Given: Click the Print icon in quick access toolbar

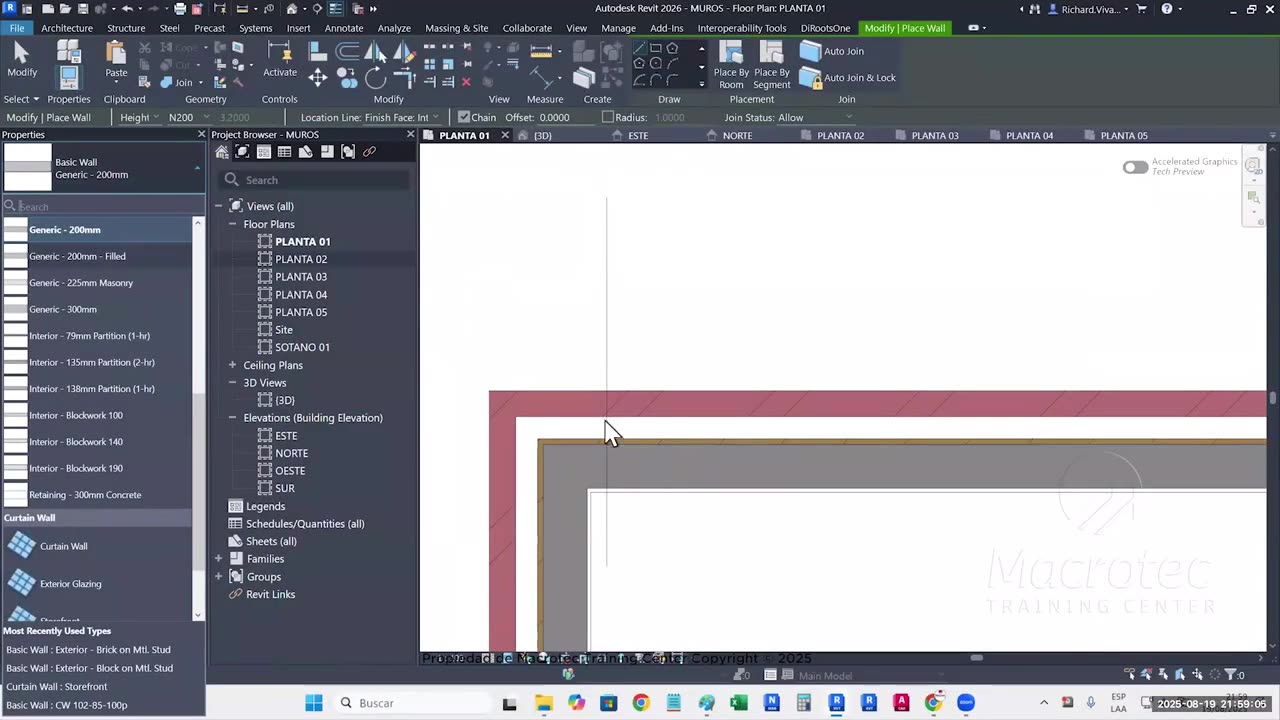Looking at the screenshot, I should pos(180,9).
